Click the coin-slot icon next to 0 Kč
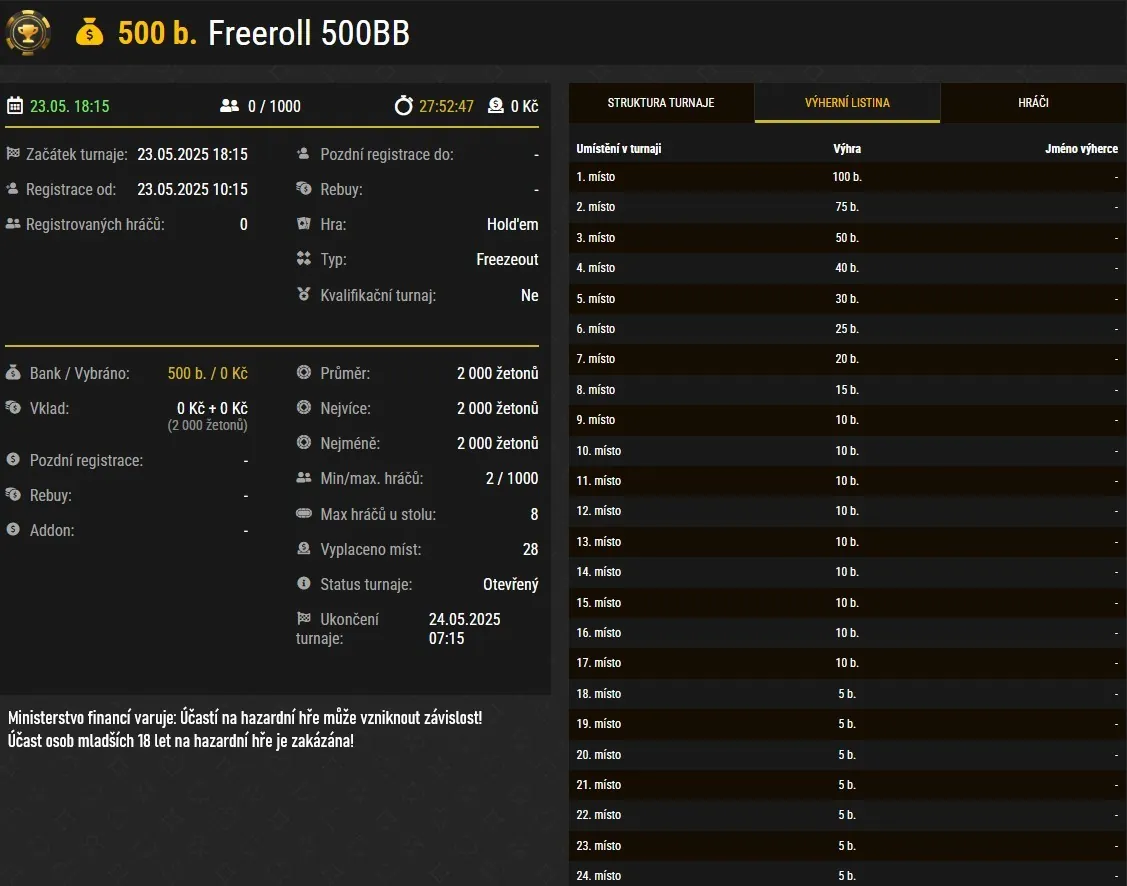Screen dimensions: 1127x886 pyautogui.click(x=494, y=106)
